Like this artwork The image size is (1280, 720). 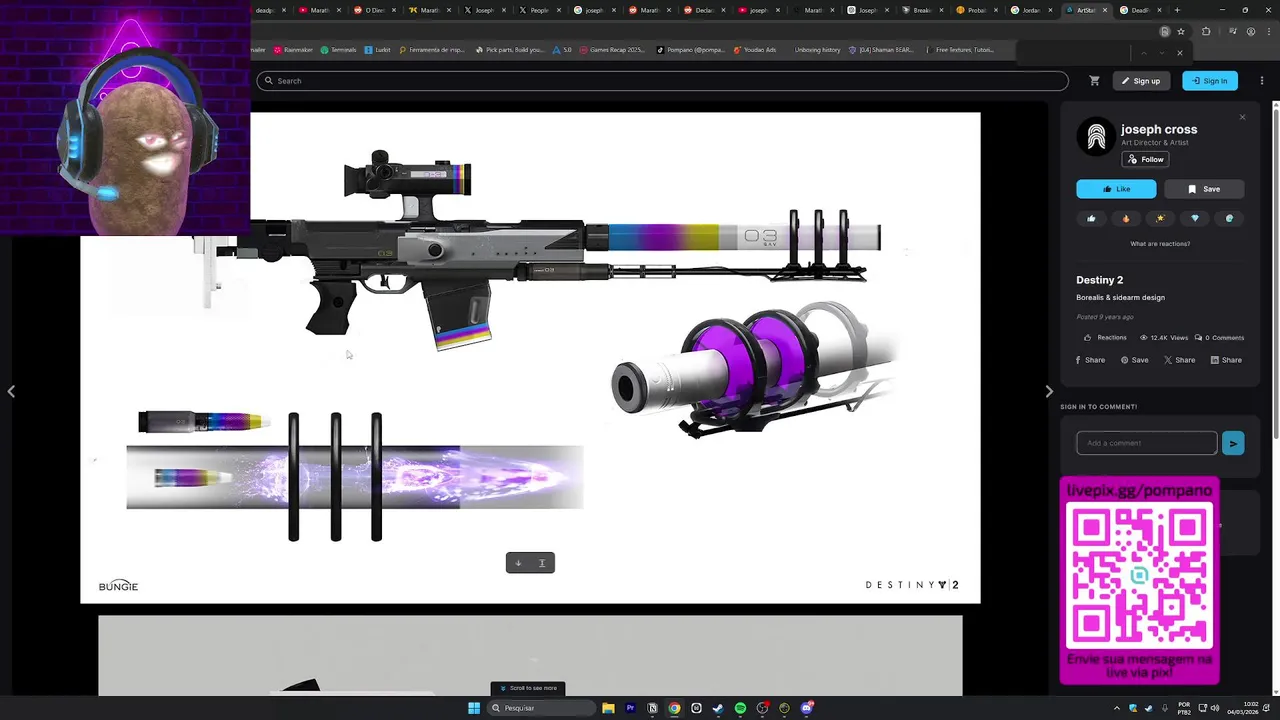(x=1116, y=189)
